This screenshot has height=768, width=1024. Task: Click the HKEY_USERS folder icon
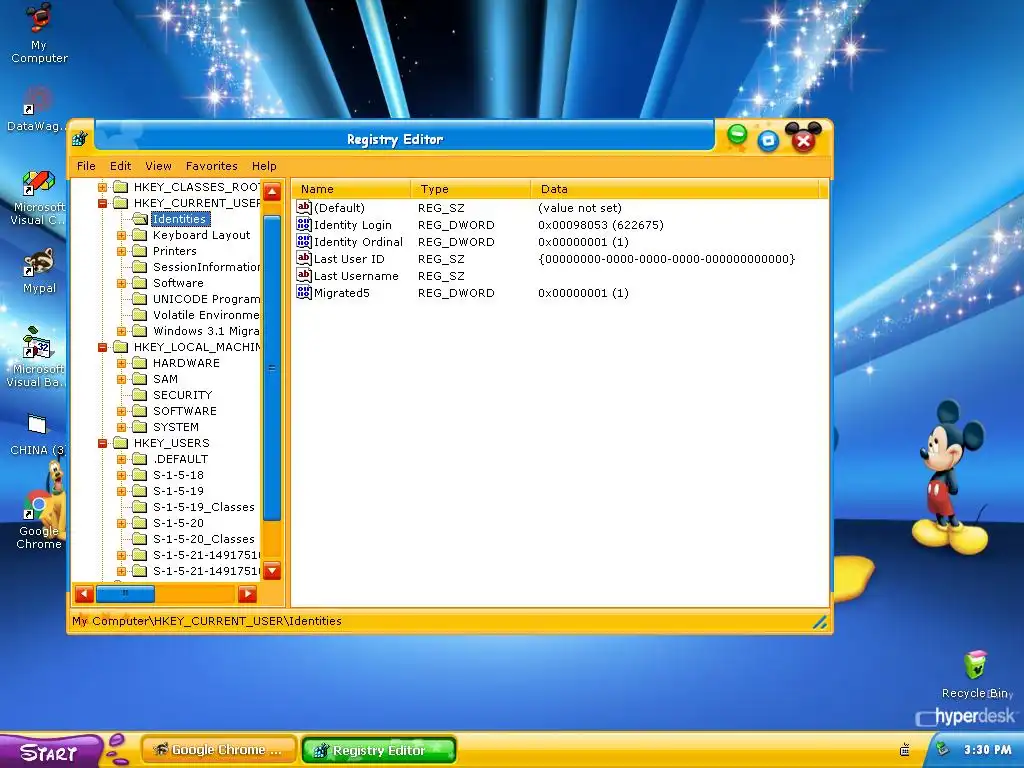click(x=121, y=443)
